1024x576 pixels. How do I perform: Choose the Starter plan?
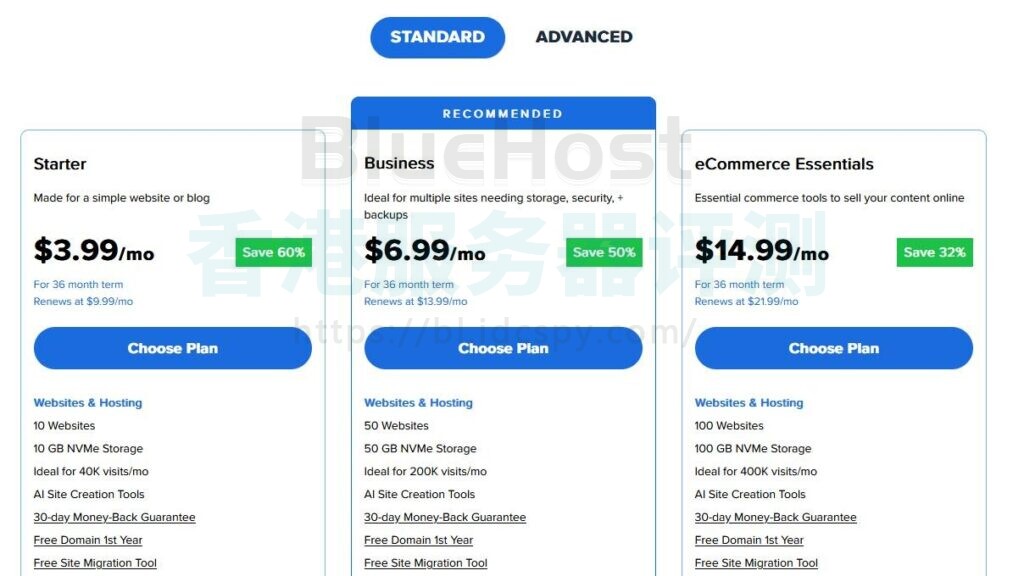[173, 348]
